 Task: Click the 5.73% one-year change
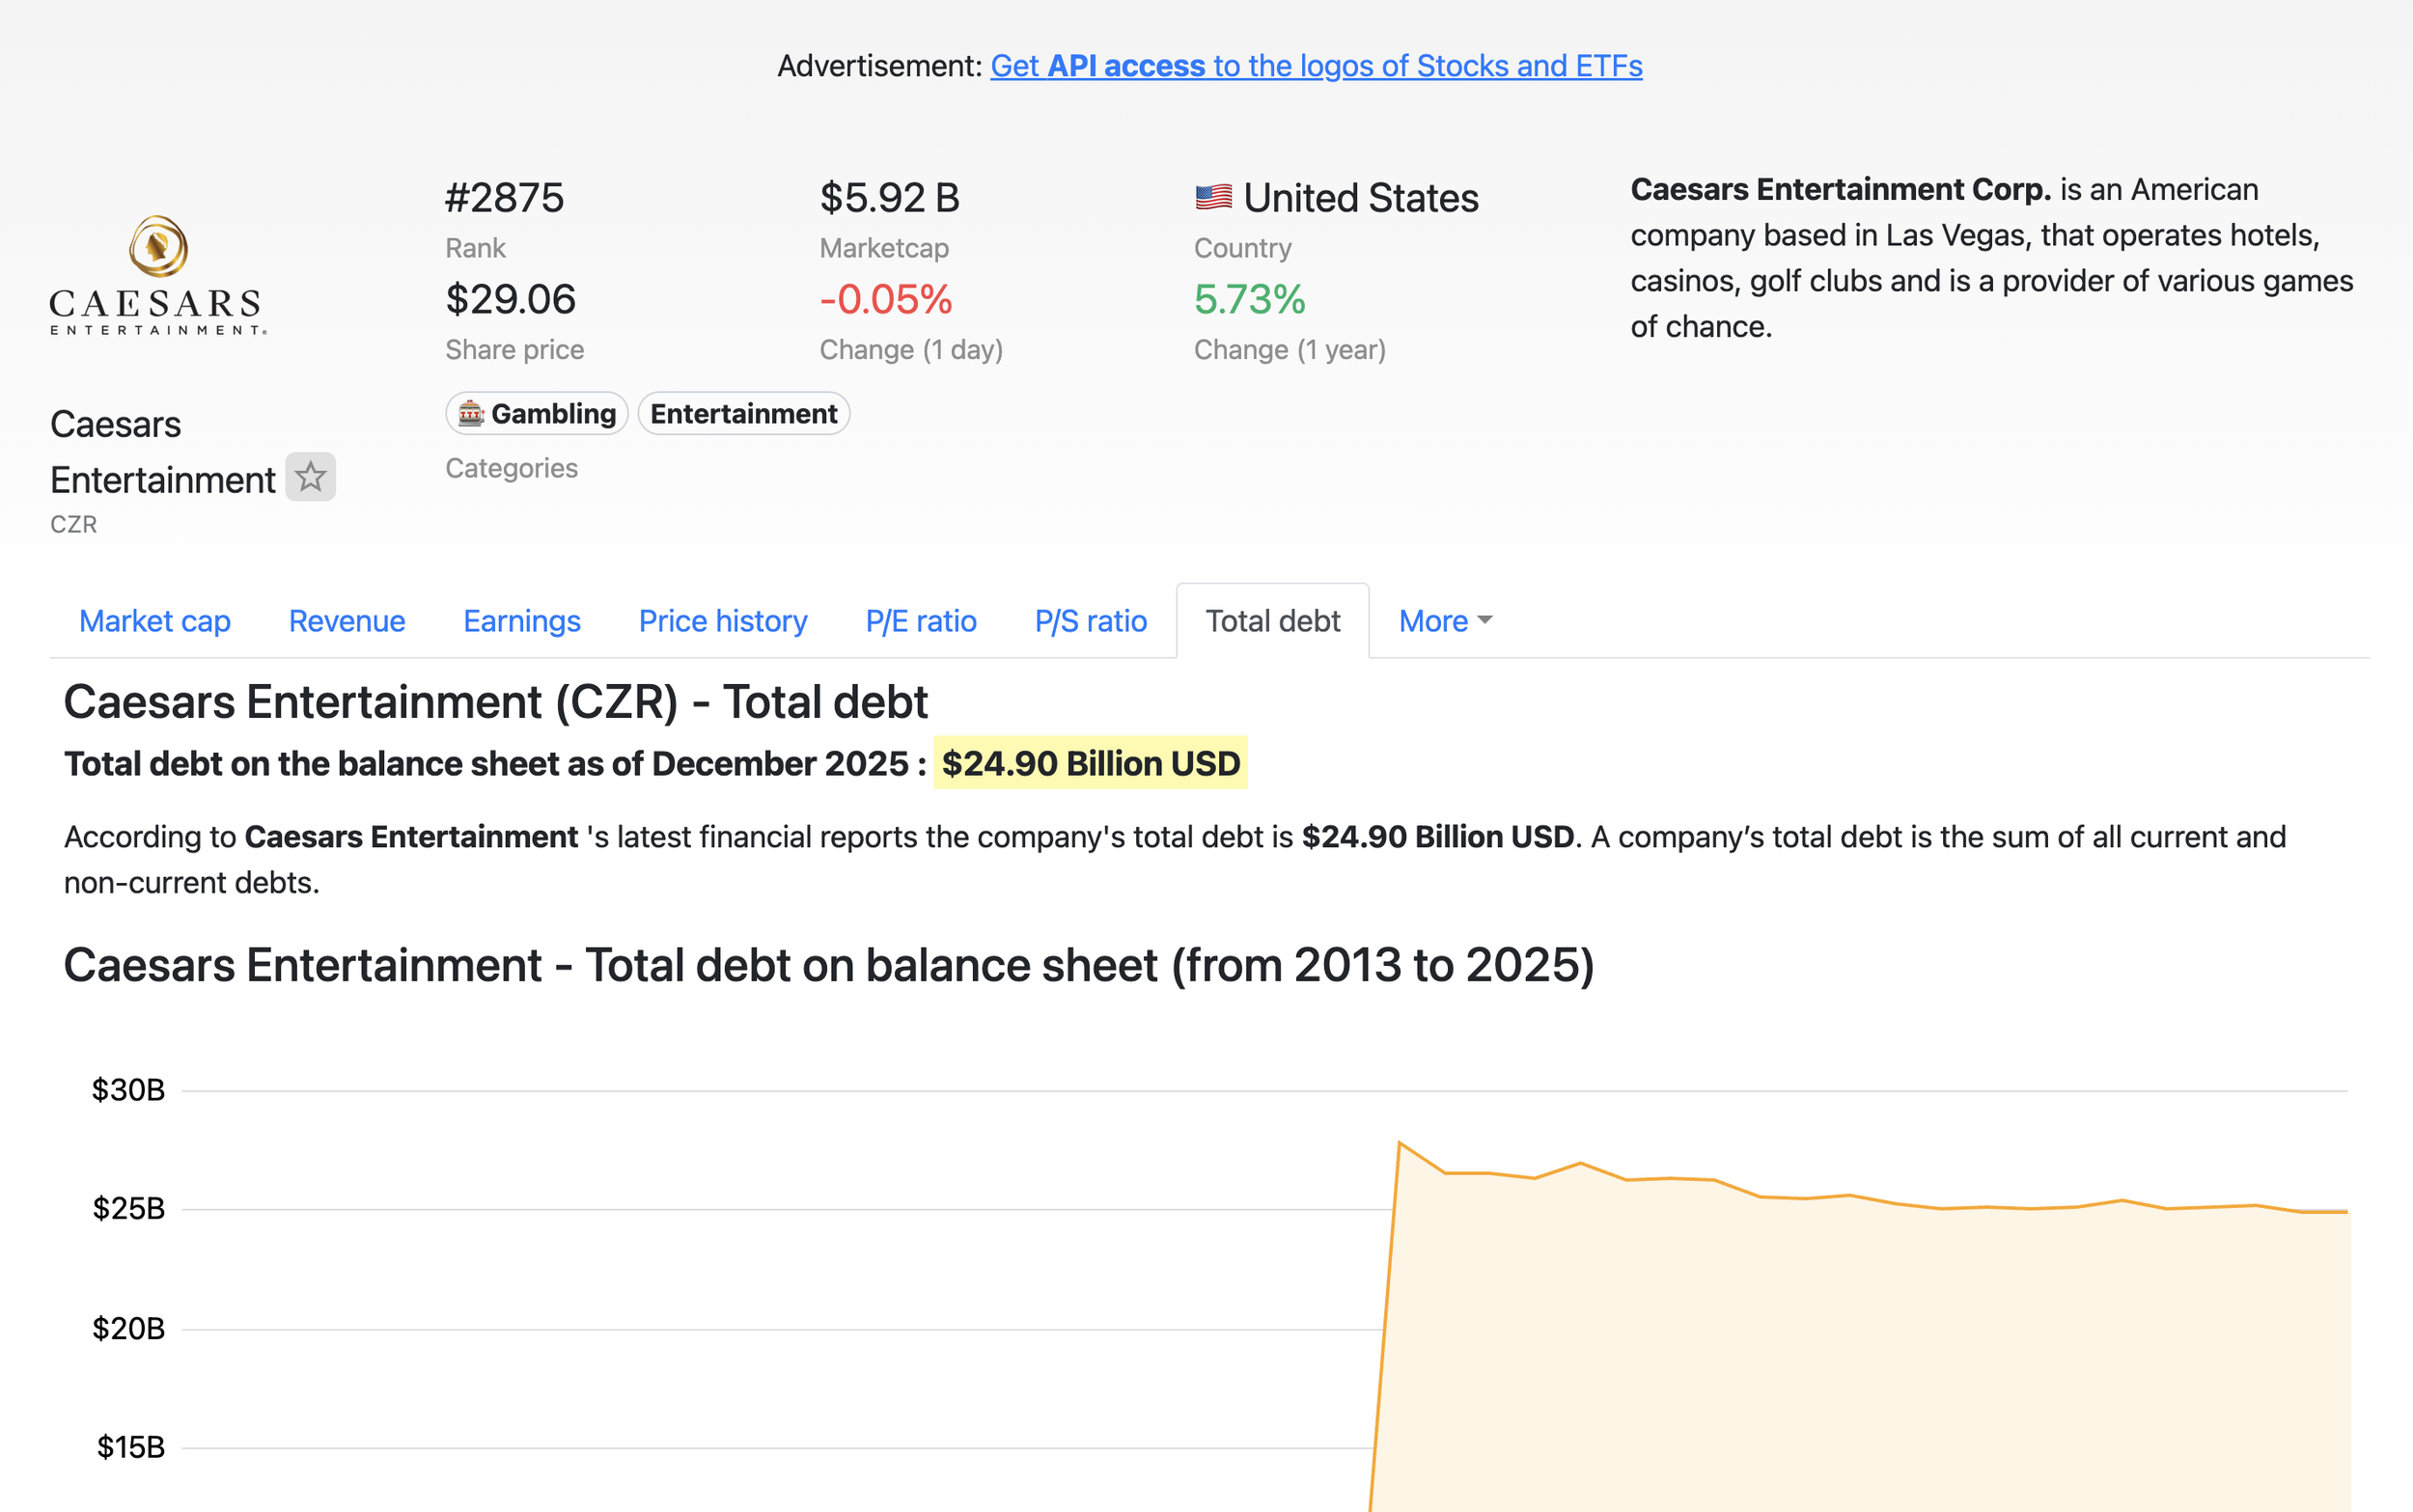coord(1250,299)
